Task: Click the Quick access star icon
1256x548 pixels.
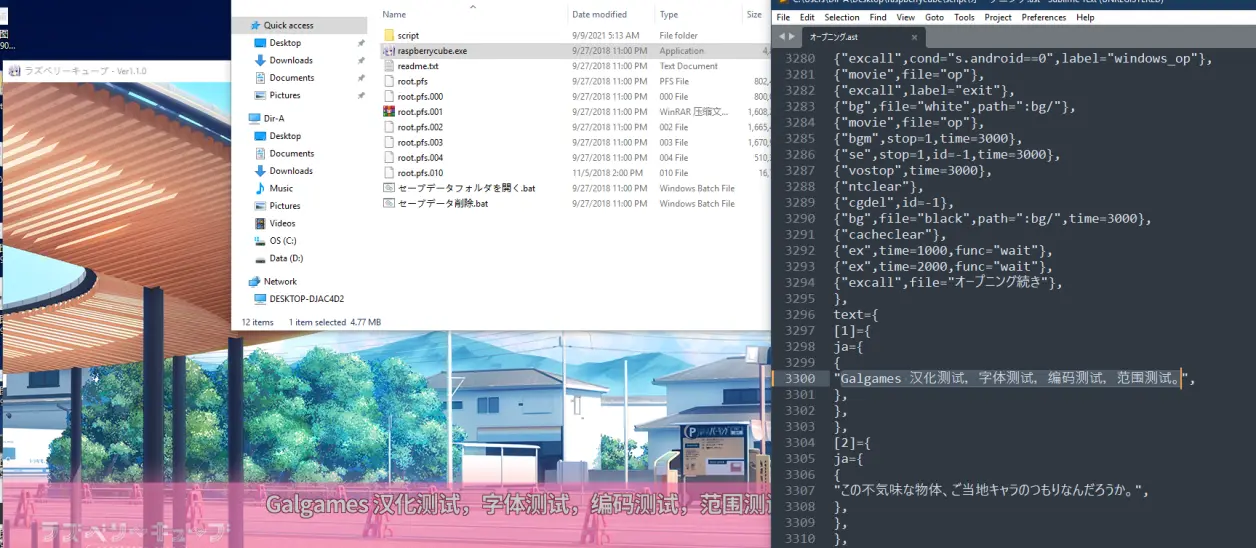Action: (x=255, y=25)
